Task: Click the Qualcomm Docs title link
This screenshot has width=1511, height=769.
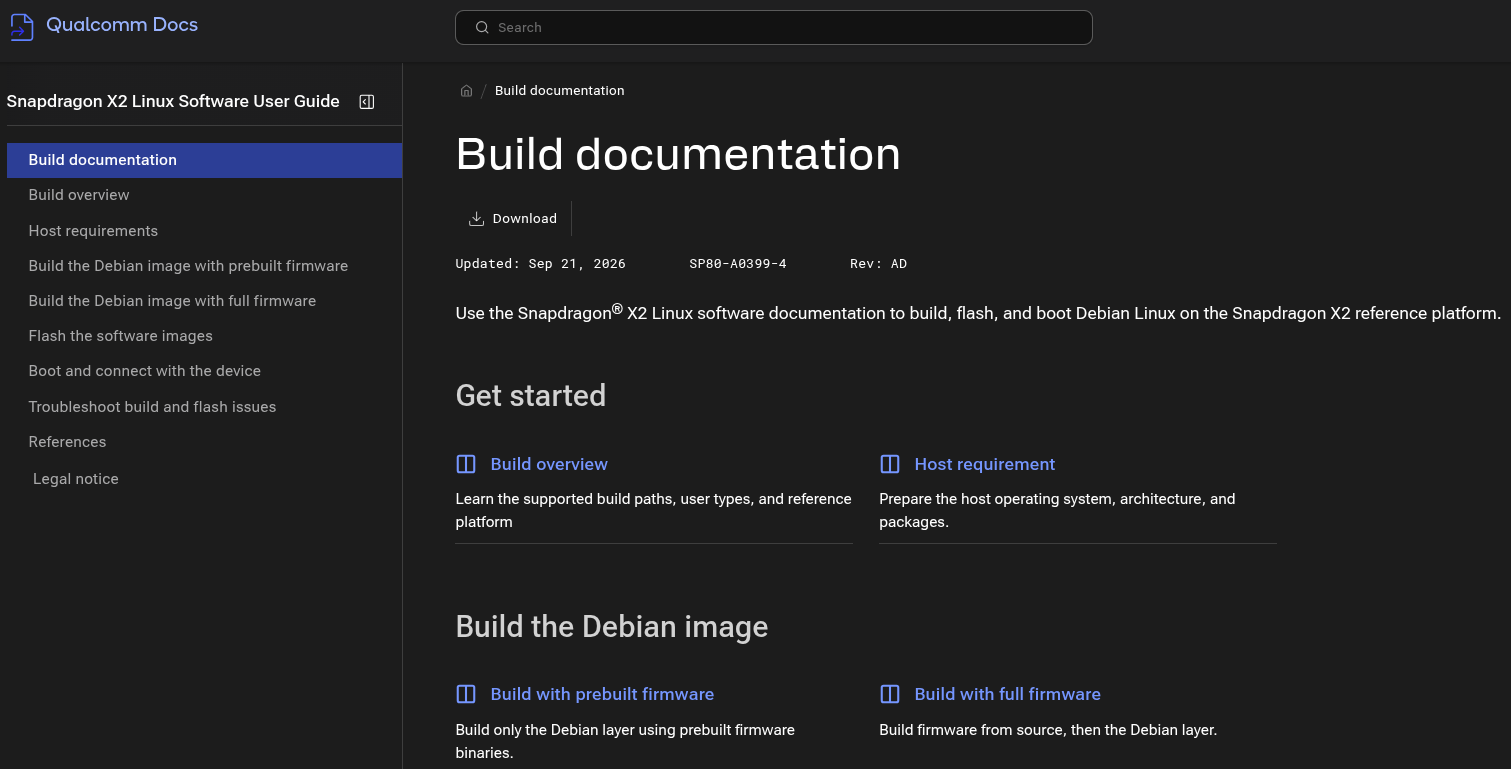Action: pyautogui.click(x=122, y=25)
